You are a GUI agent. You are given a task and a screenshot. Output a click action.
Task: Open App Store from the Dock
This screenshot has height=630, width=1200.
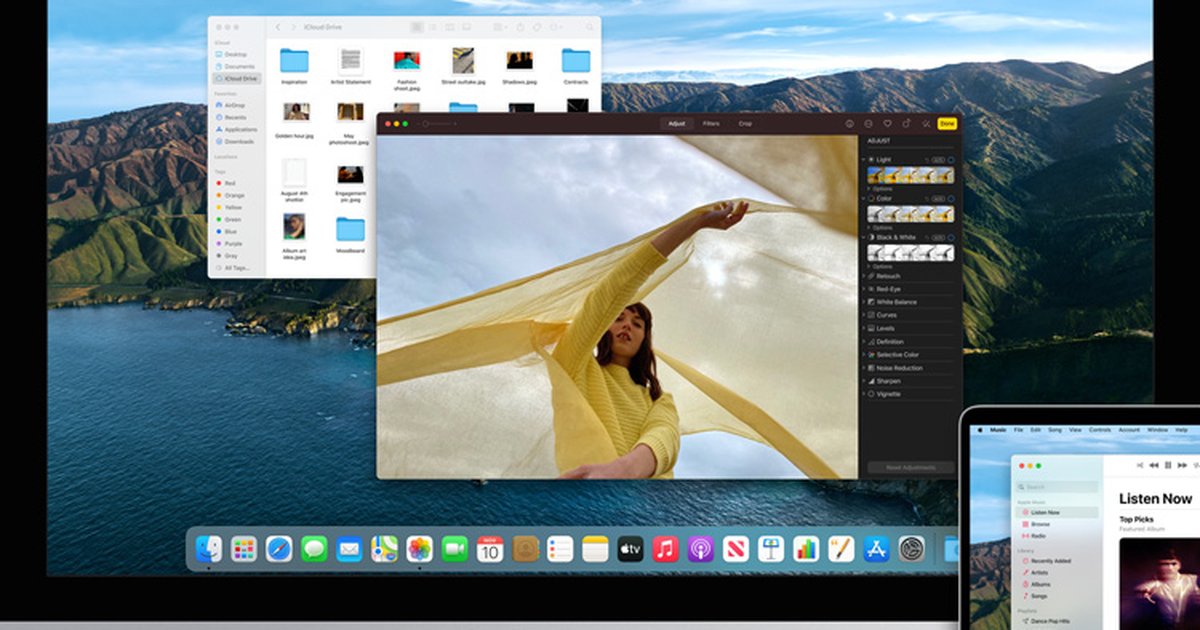click(876, 548)
